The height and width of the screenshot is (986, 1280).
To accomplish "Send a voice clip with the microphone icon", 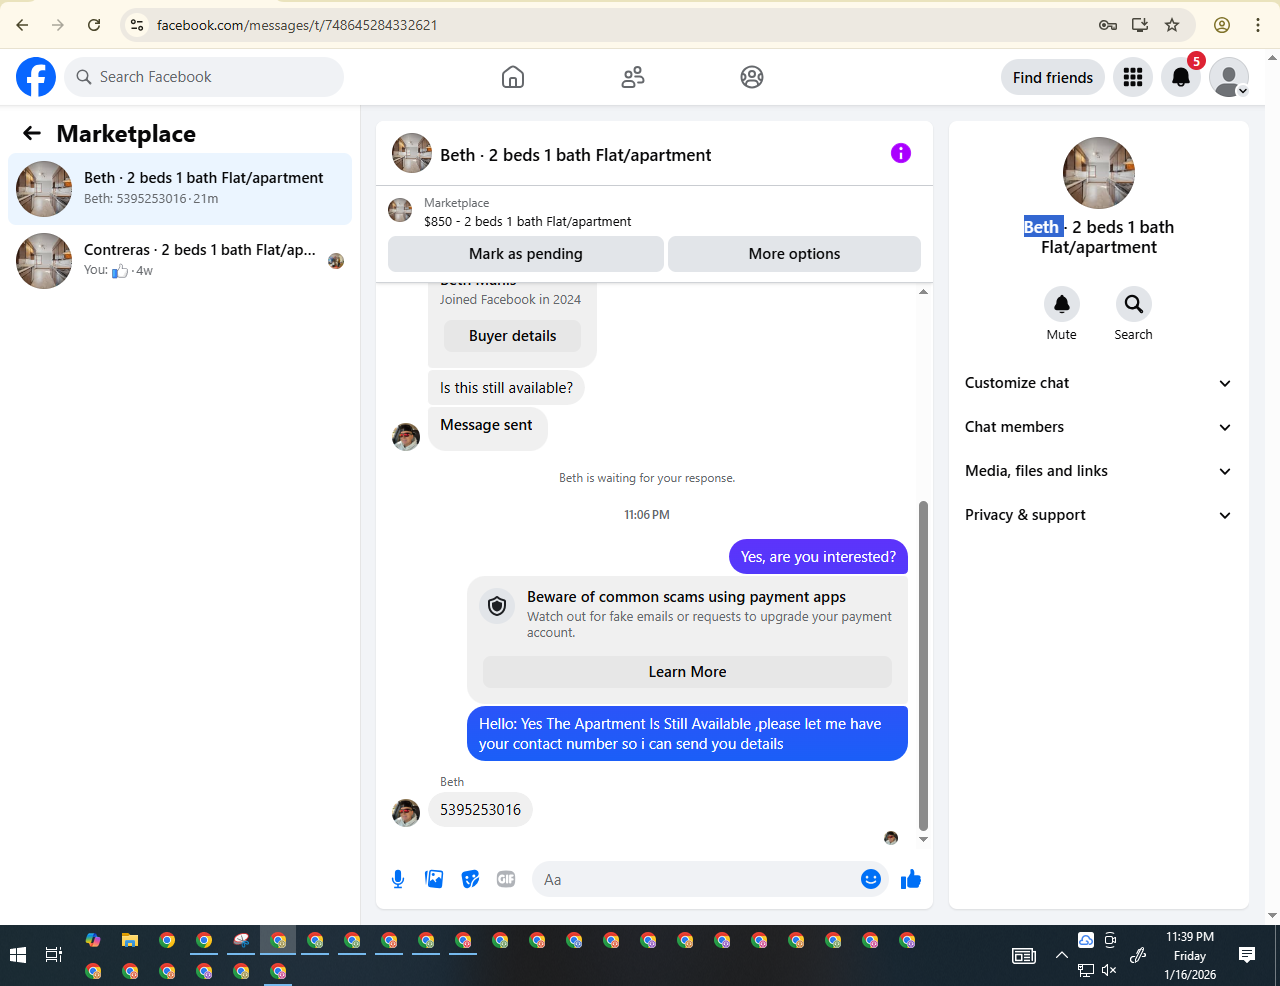I will (398, 879).
